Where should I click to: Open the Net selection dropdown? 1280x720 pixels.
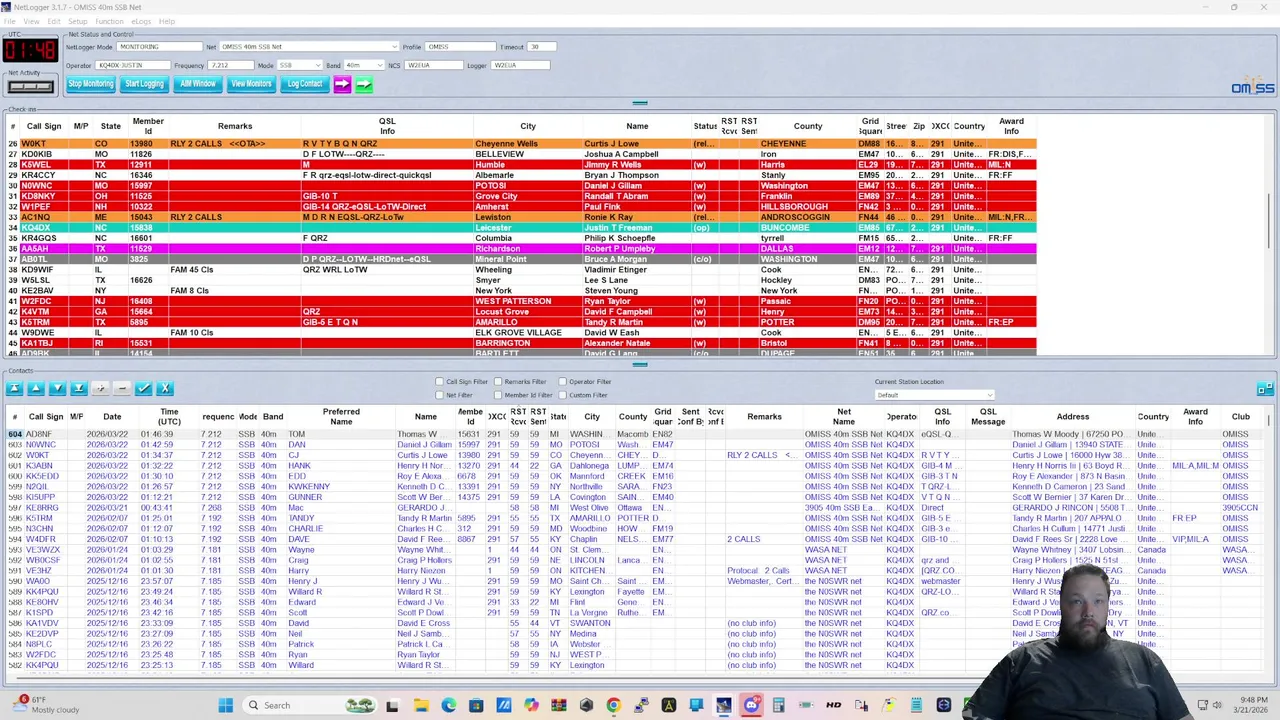309,47
